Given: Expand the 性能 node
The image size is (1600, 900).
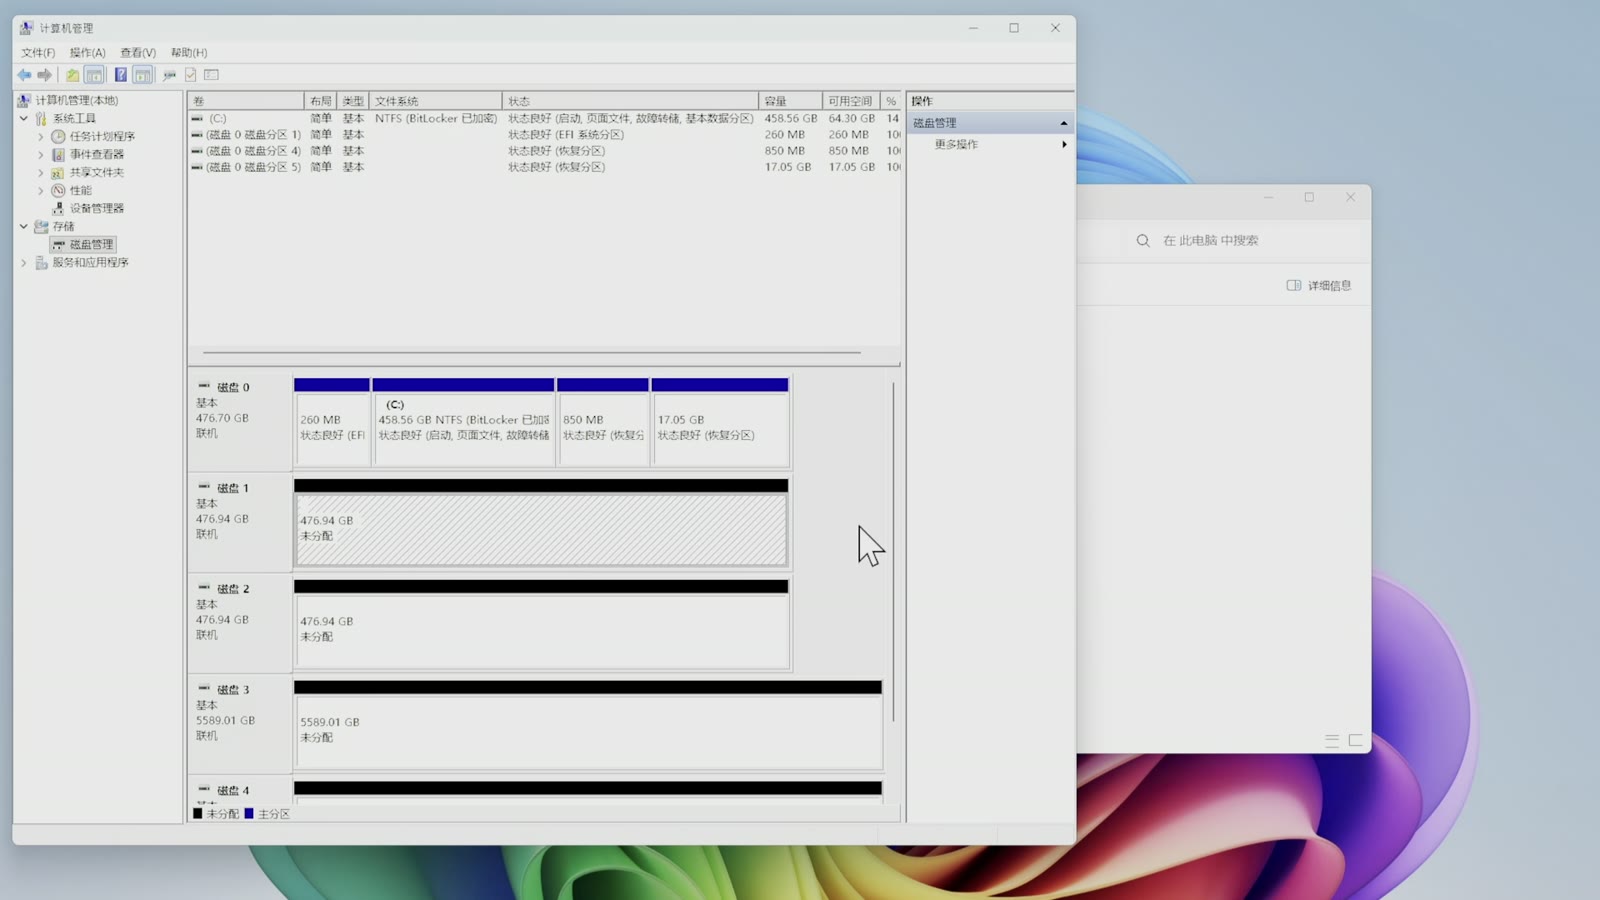Looking at the screenshot, I should [41, 190].
